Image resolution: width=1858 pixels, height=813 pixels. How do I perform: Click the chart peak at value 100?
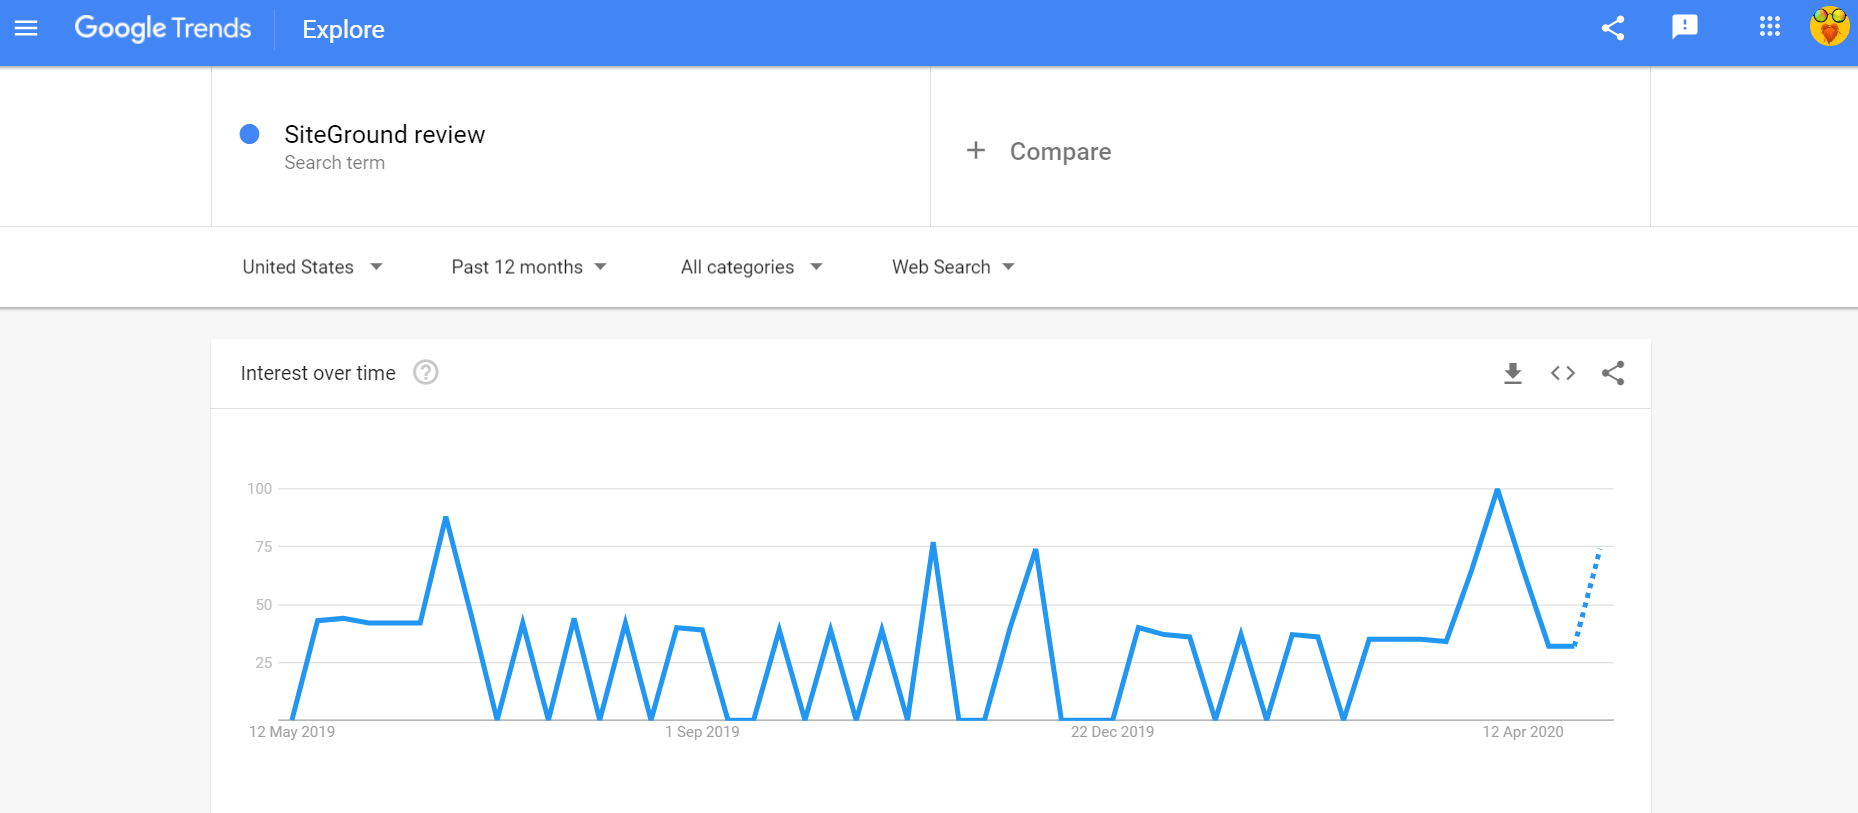(x=1497, y=489)
